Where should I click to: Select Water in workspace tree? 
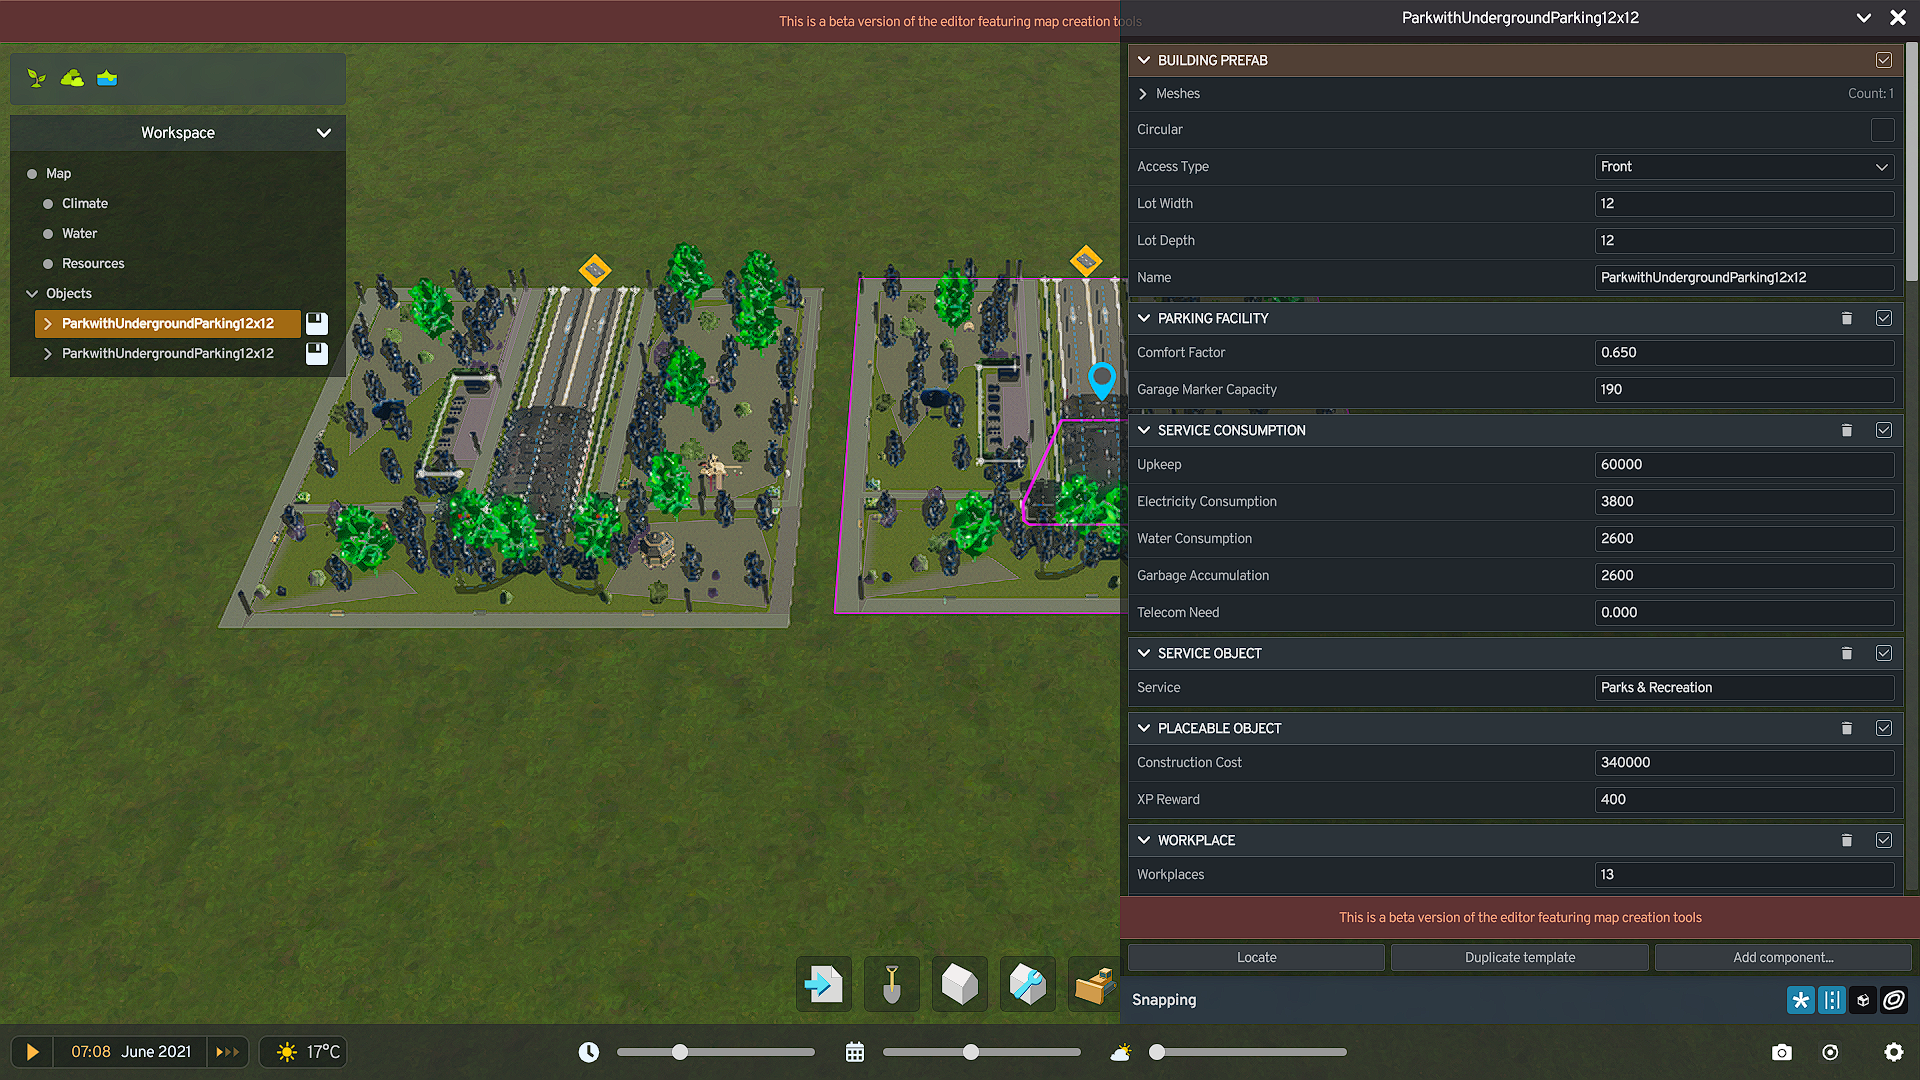pyautogui.click(x=80, y=233)
